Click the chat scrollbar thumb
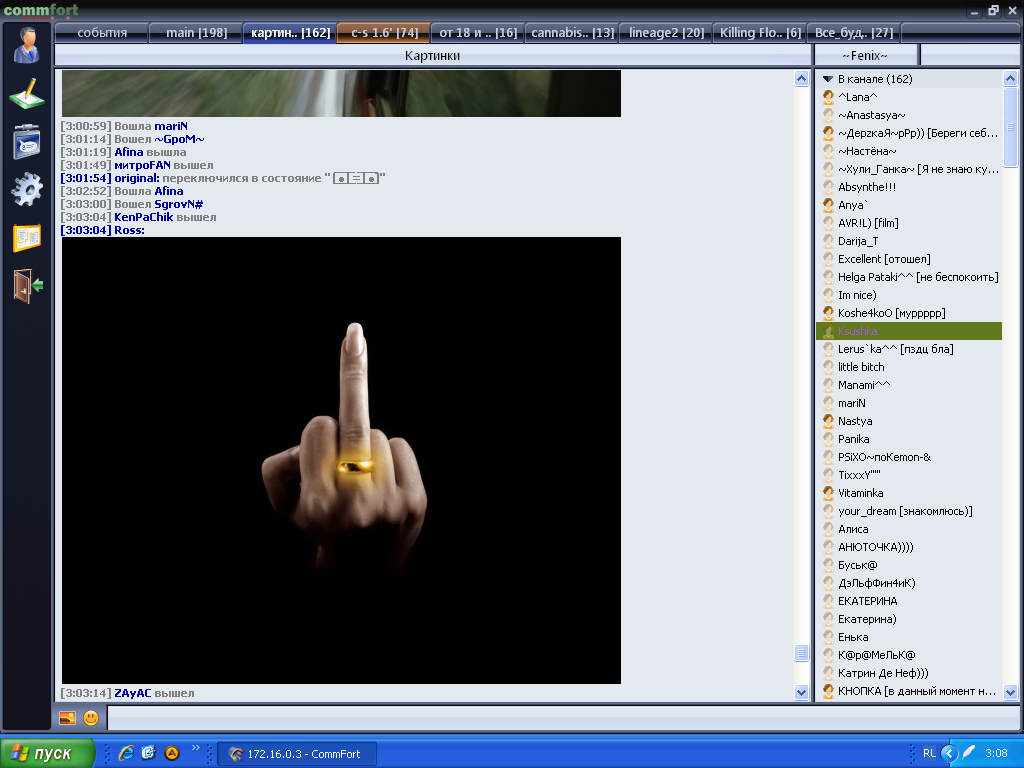The image size is (1024, 768). click(x=801, y=653)
